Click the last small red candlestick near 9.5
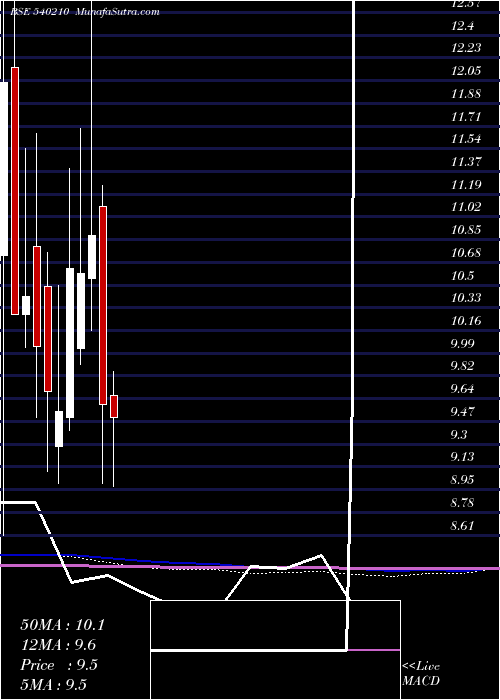500x700 pixels. [x=114, y=406]
